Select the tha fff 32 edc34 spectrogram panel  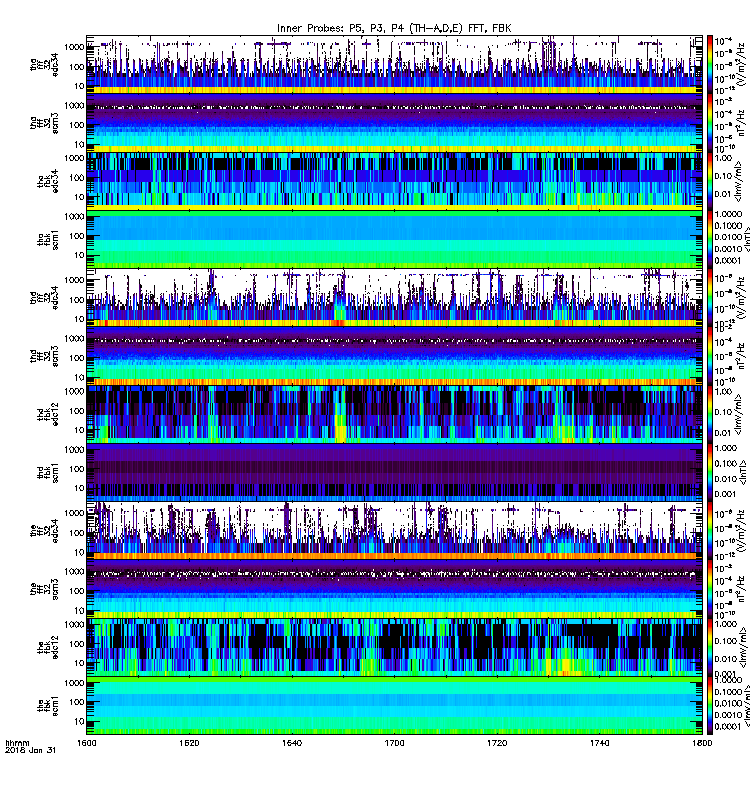394,64
